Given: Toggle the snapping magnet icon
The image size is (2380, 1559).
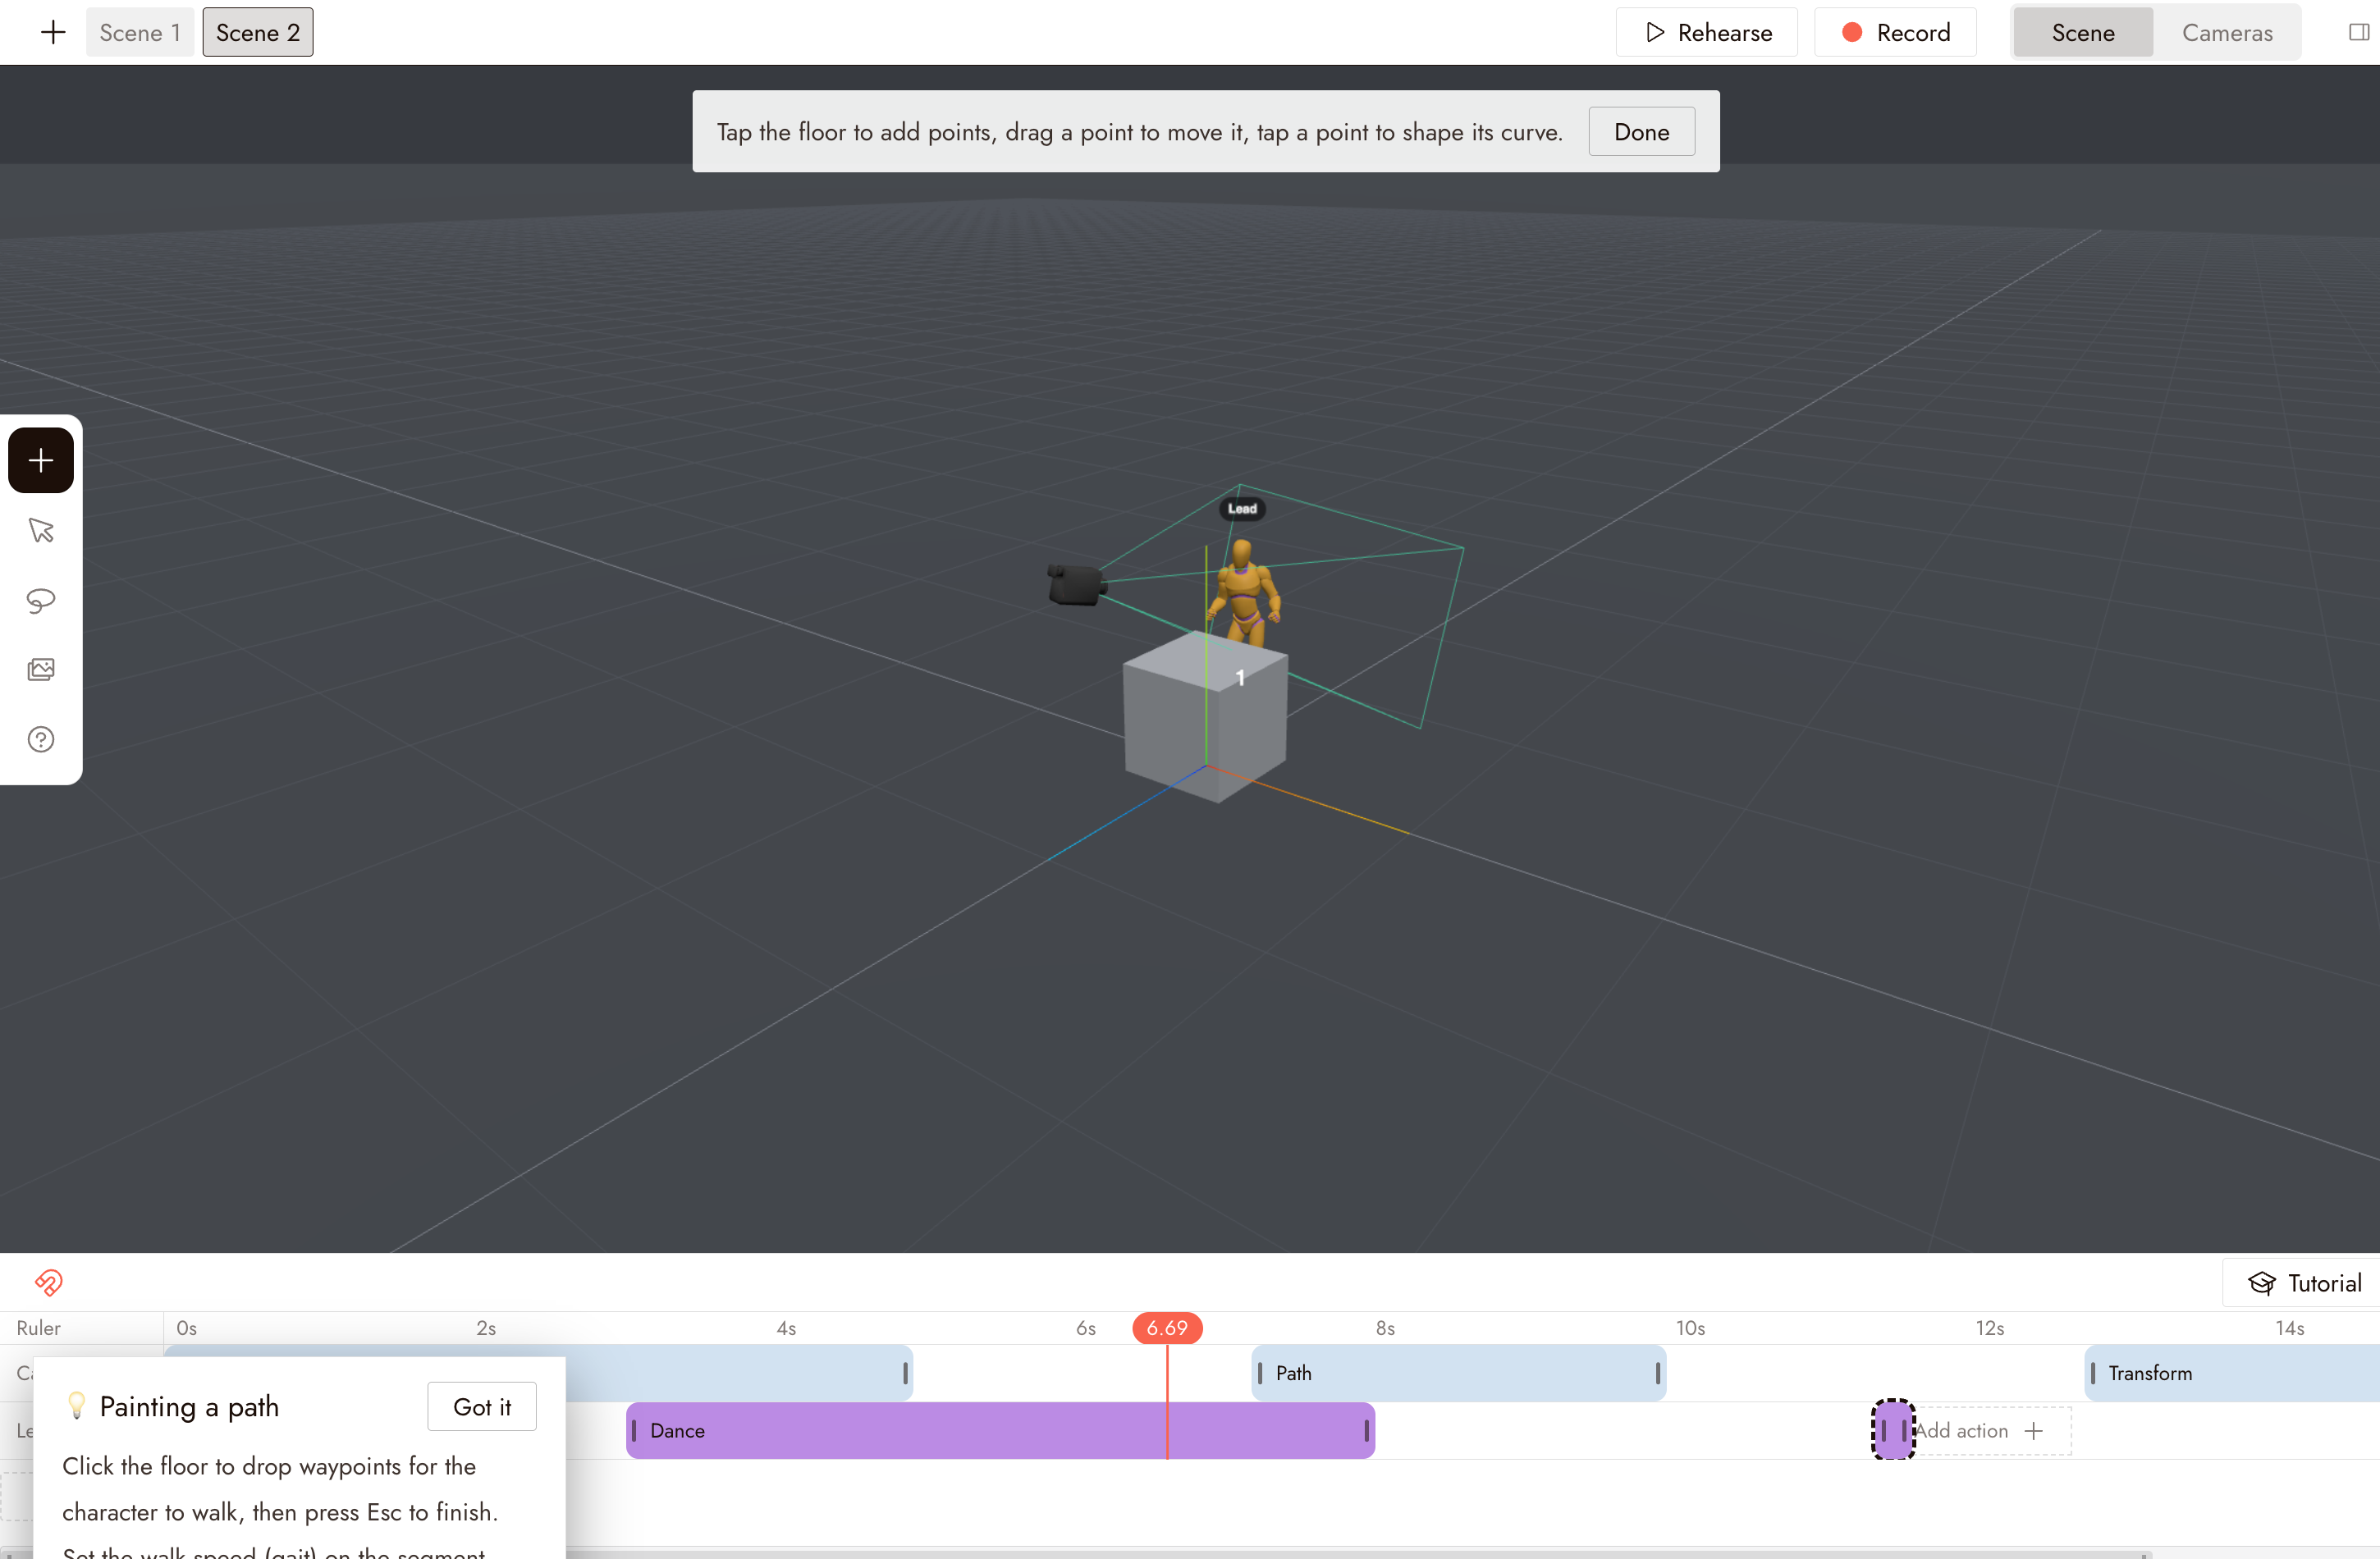Looking at the screenshot, I should coord(48,1282).
